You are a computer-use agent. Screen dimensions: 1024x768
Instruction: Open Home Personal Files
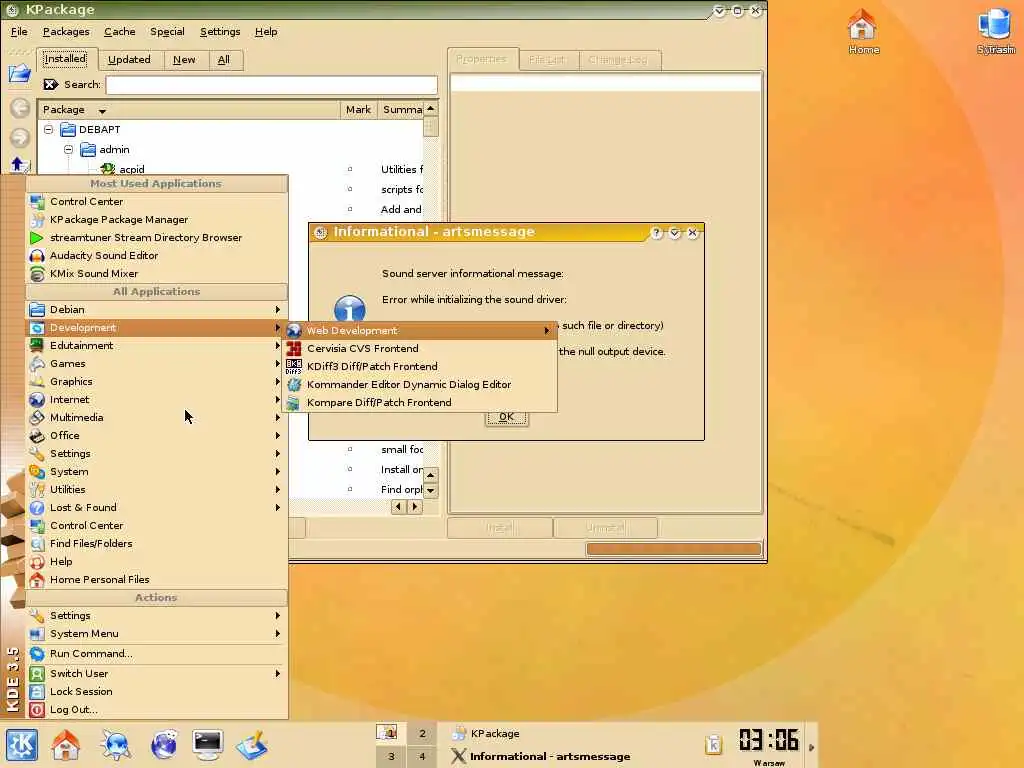157,579
